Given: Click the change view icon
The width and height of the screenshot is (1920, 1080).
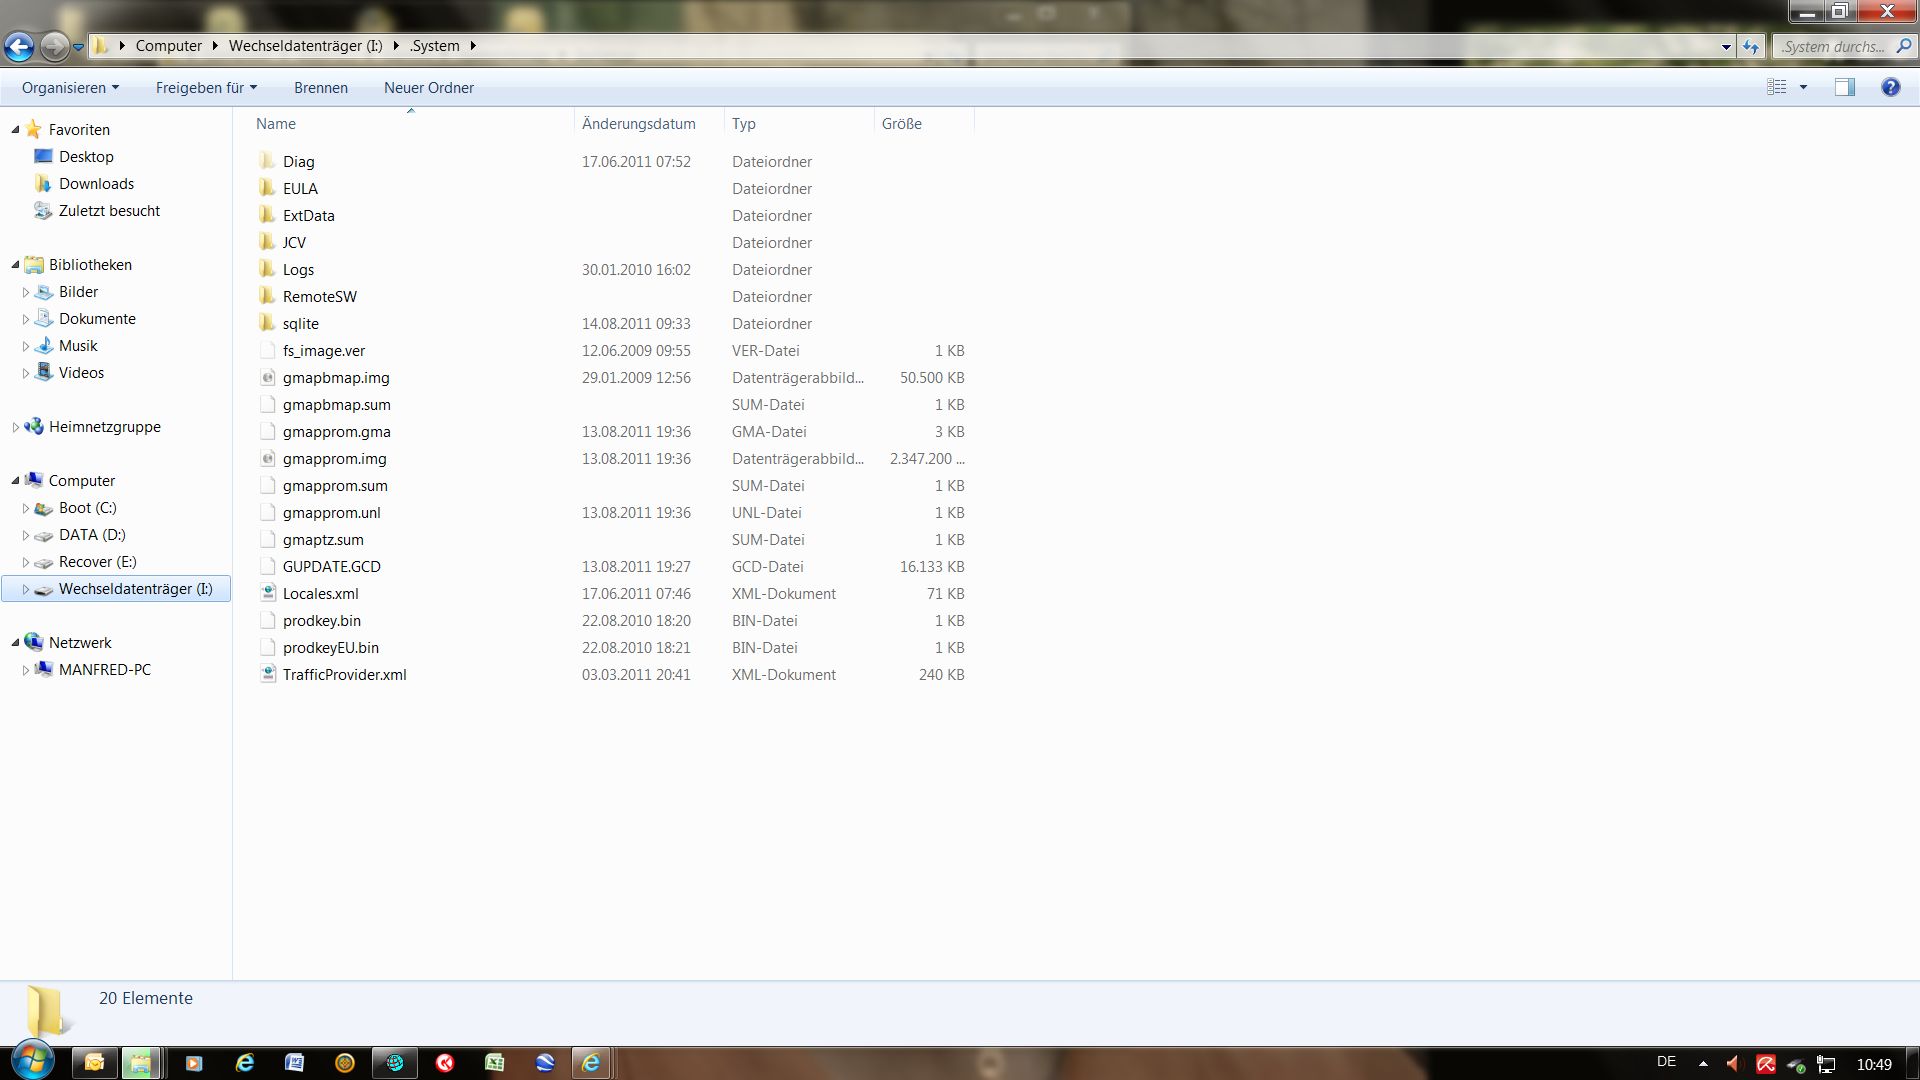Looking at the screenshot, I should (1777, 88).
